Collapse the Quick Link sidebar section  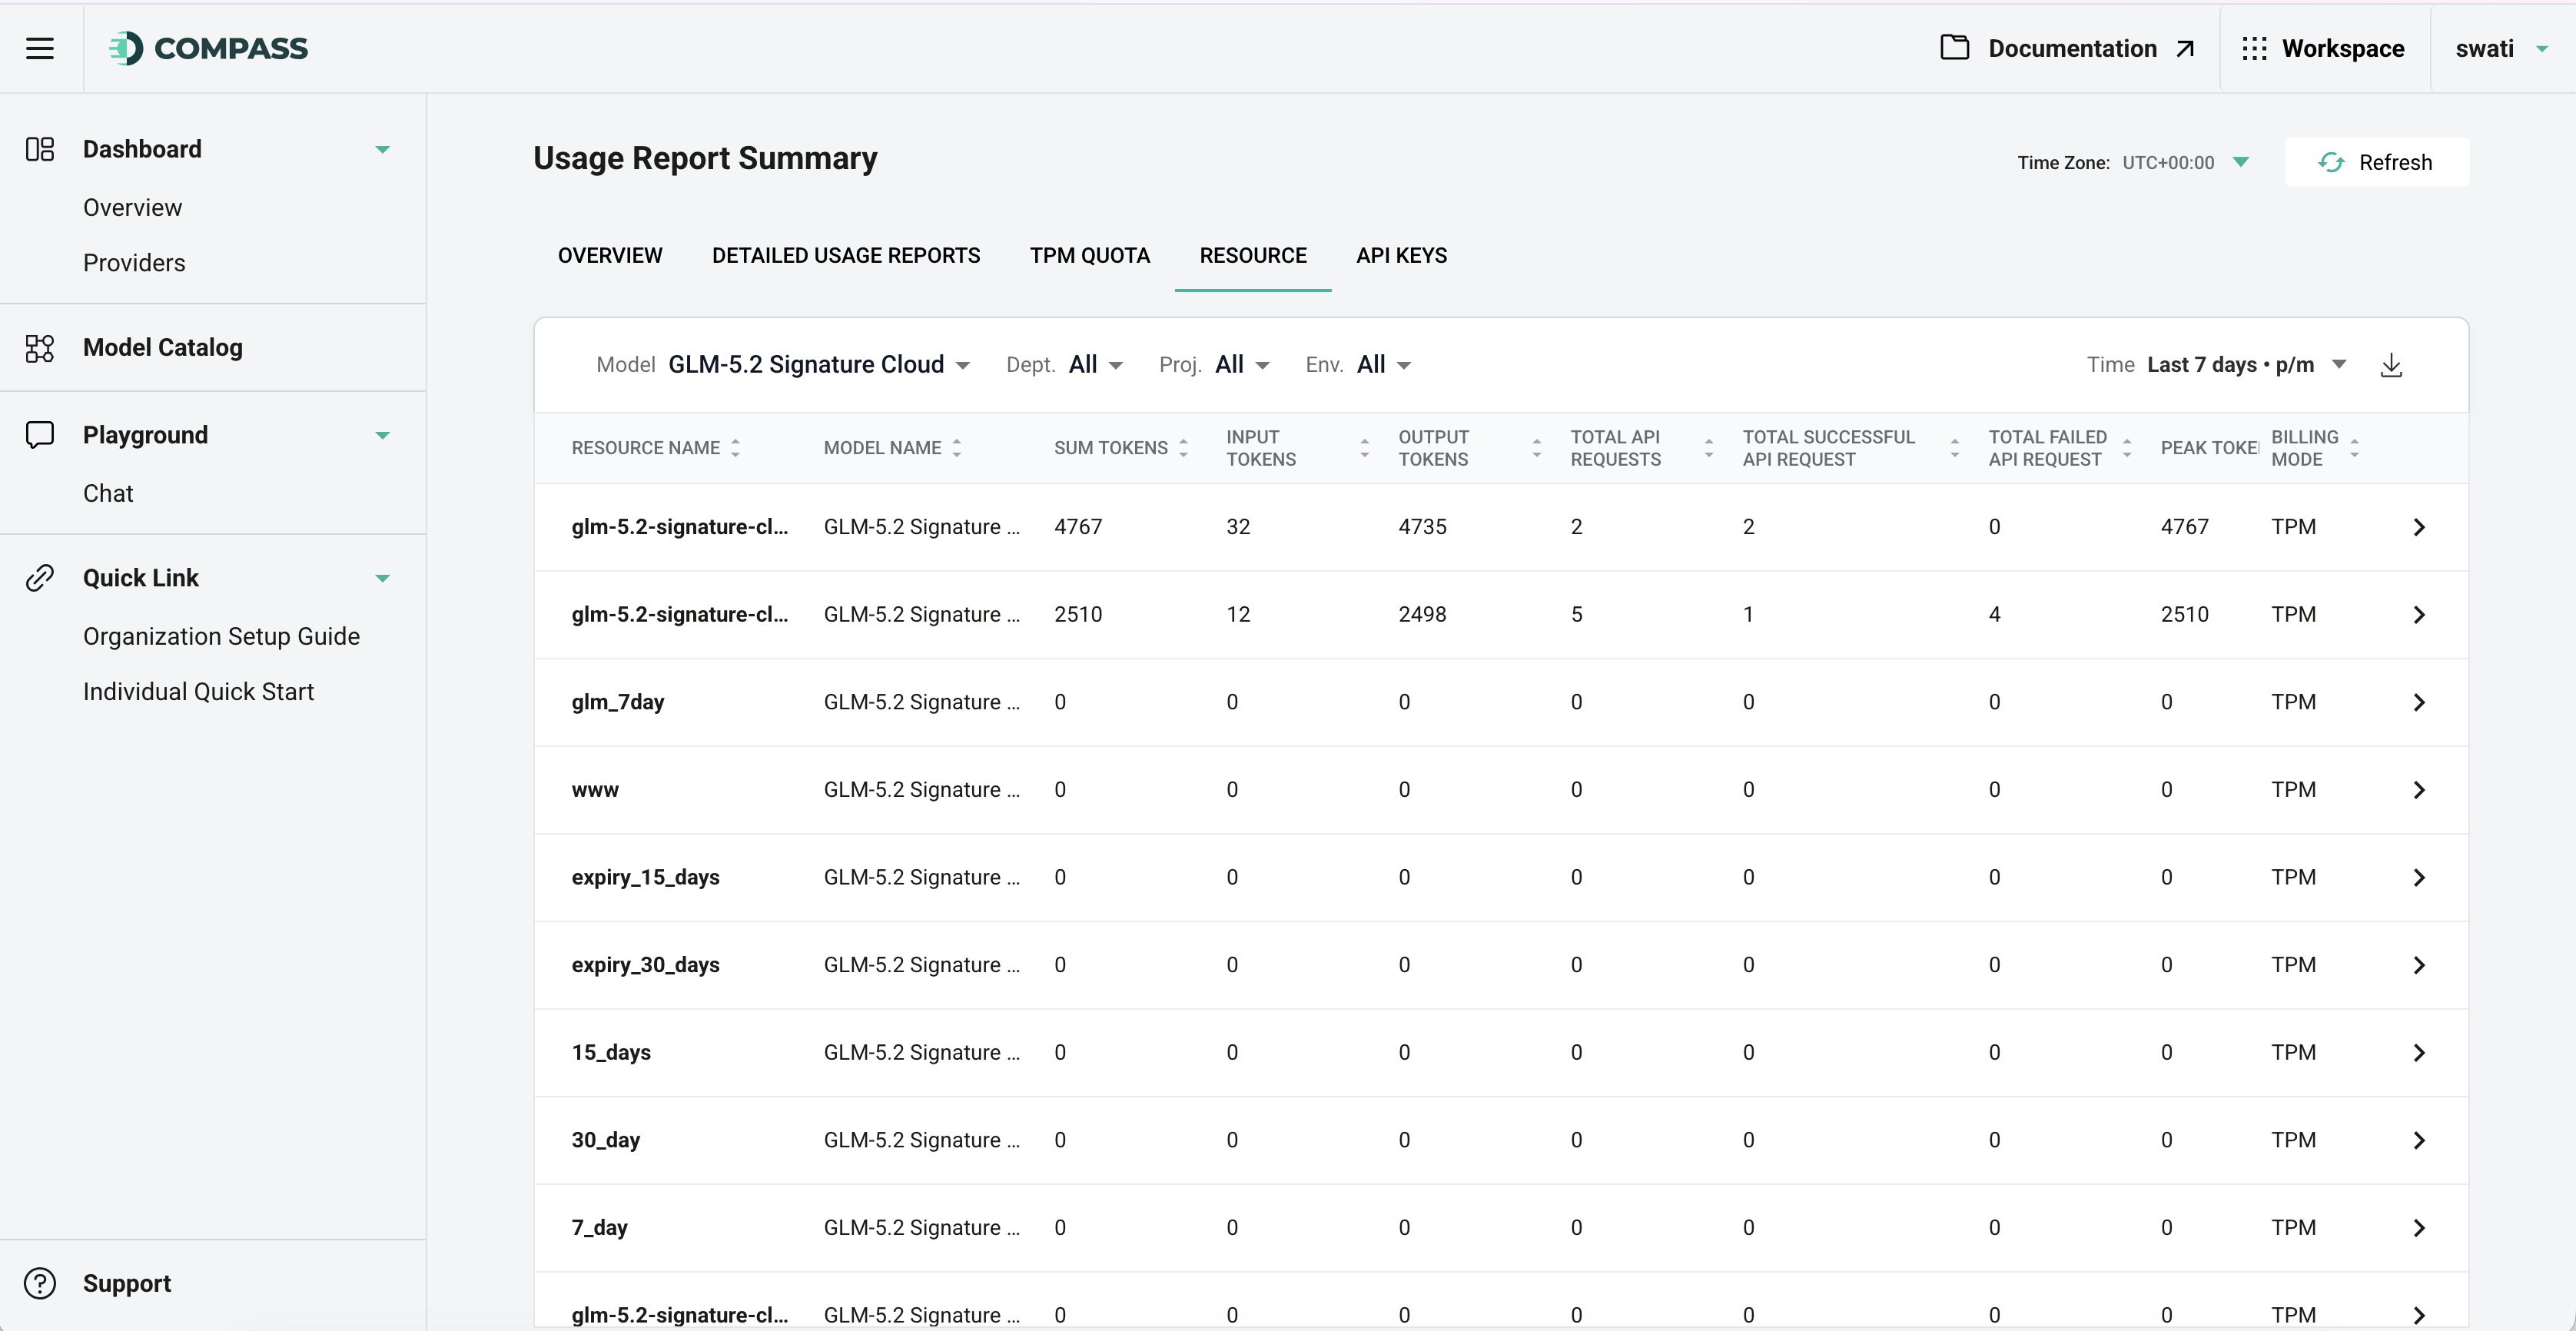coord(382,578)
